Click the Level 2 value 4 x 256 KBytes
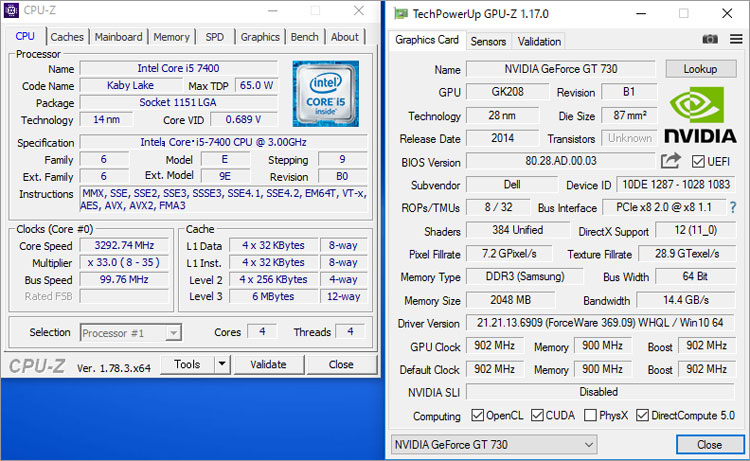The image size is (750, 461). click(273, 279)
